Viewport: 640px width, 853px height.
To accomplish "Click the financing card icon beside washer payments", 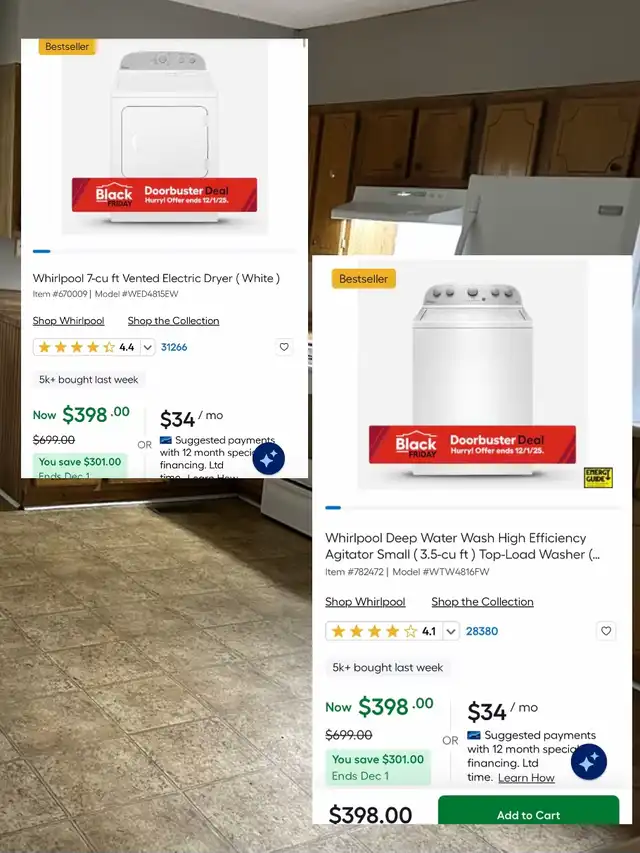I will coord(473,735).
